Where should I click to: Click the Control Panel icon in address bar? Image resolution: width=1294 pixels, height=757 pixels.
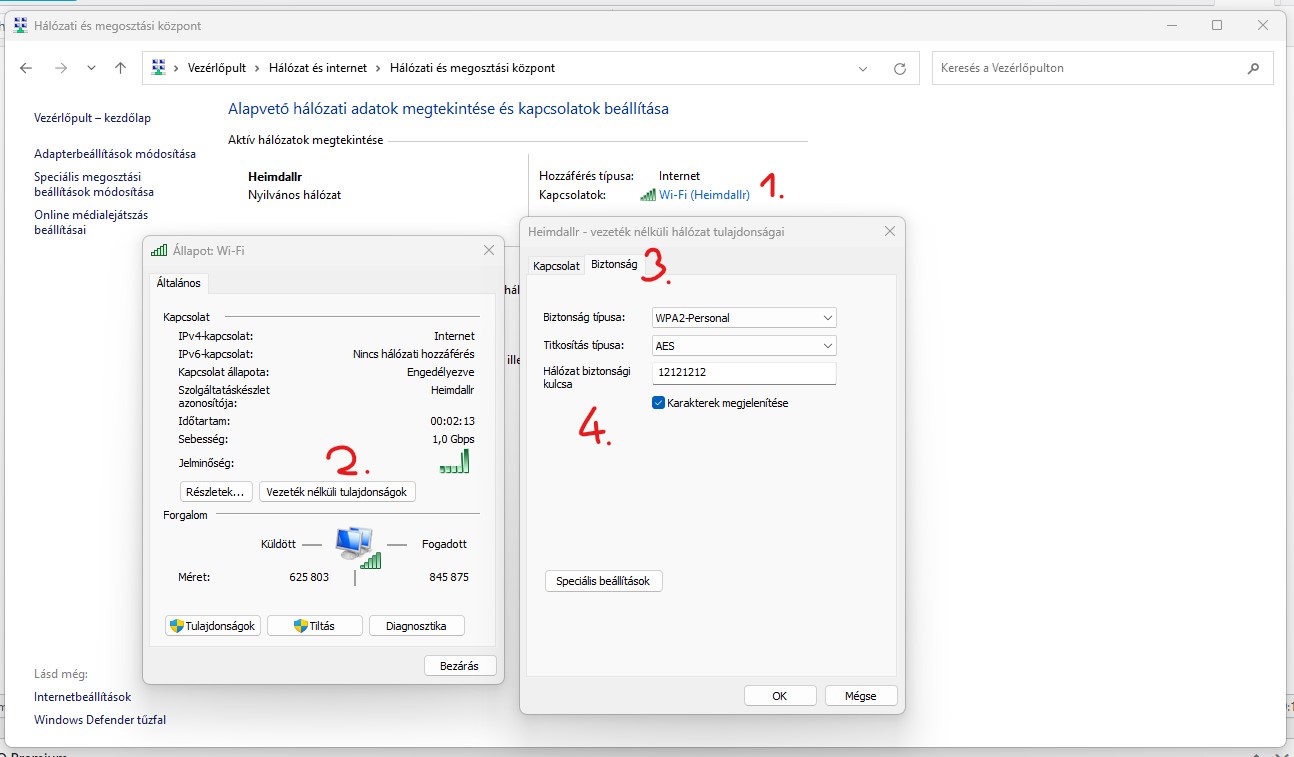tap(158, 68)
